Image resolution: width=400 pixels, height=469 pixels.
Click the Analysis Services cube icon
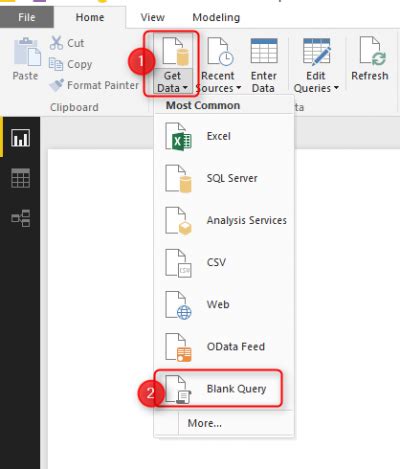pos(178,221)
